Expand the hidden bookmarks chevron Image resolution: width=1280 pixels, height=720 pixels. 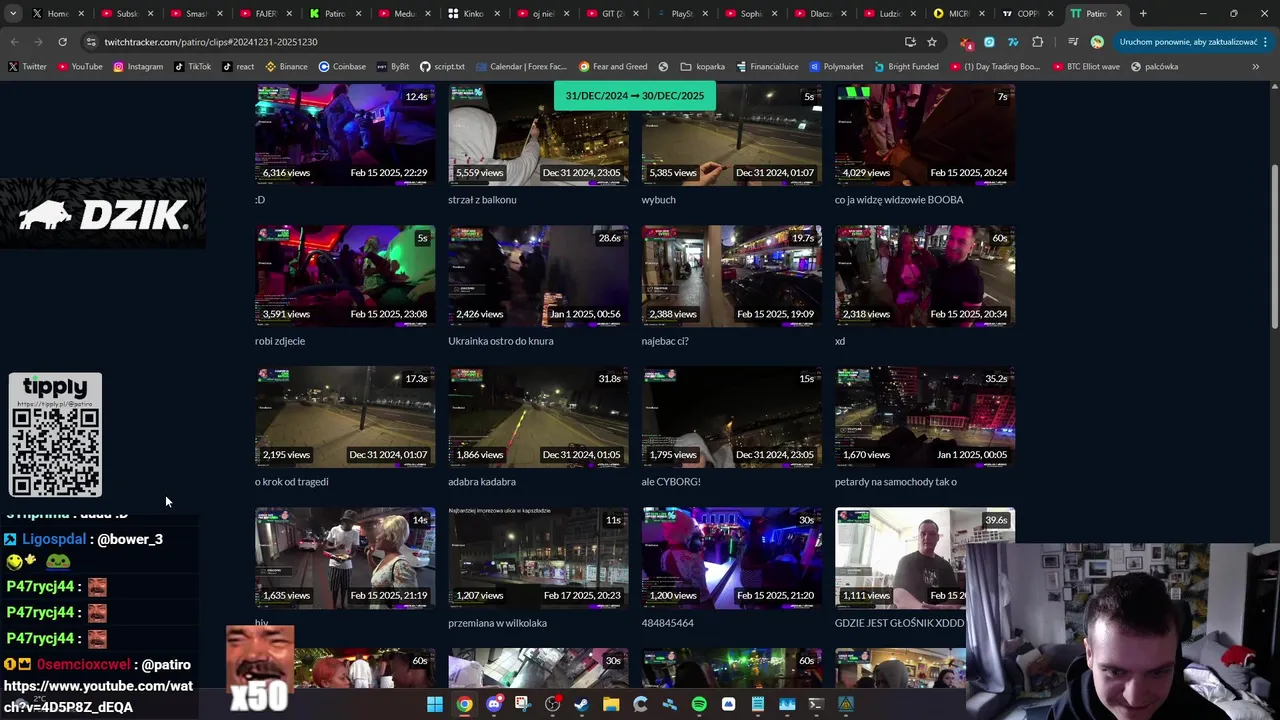[x=1256, y=66]
